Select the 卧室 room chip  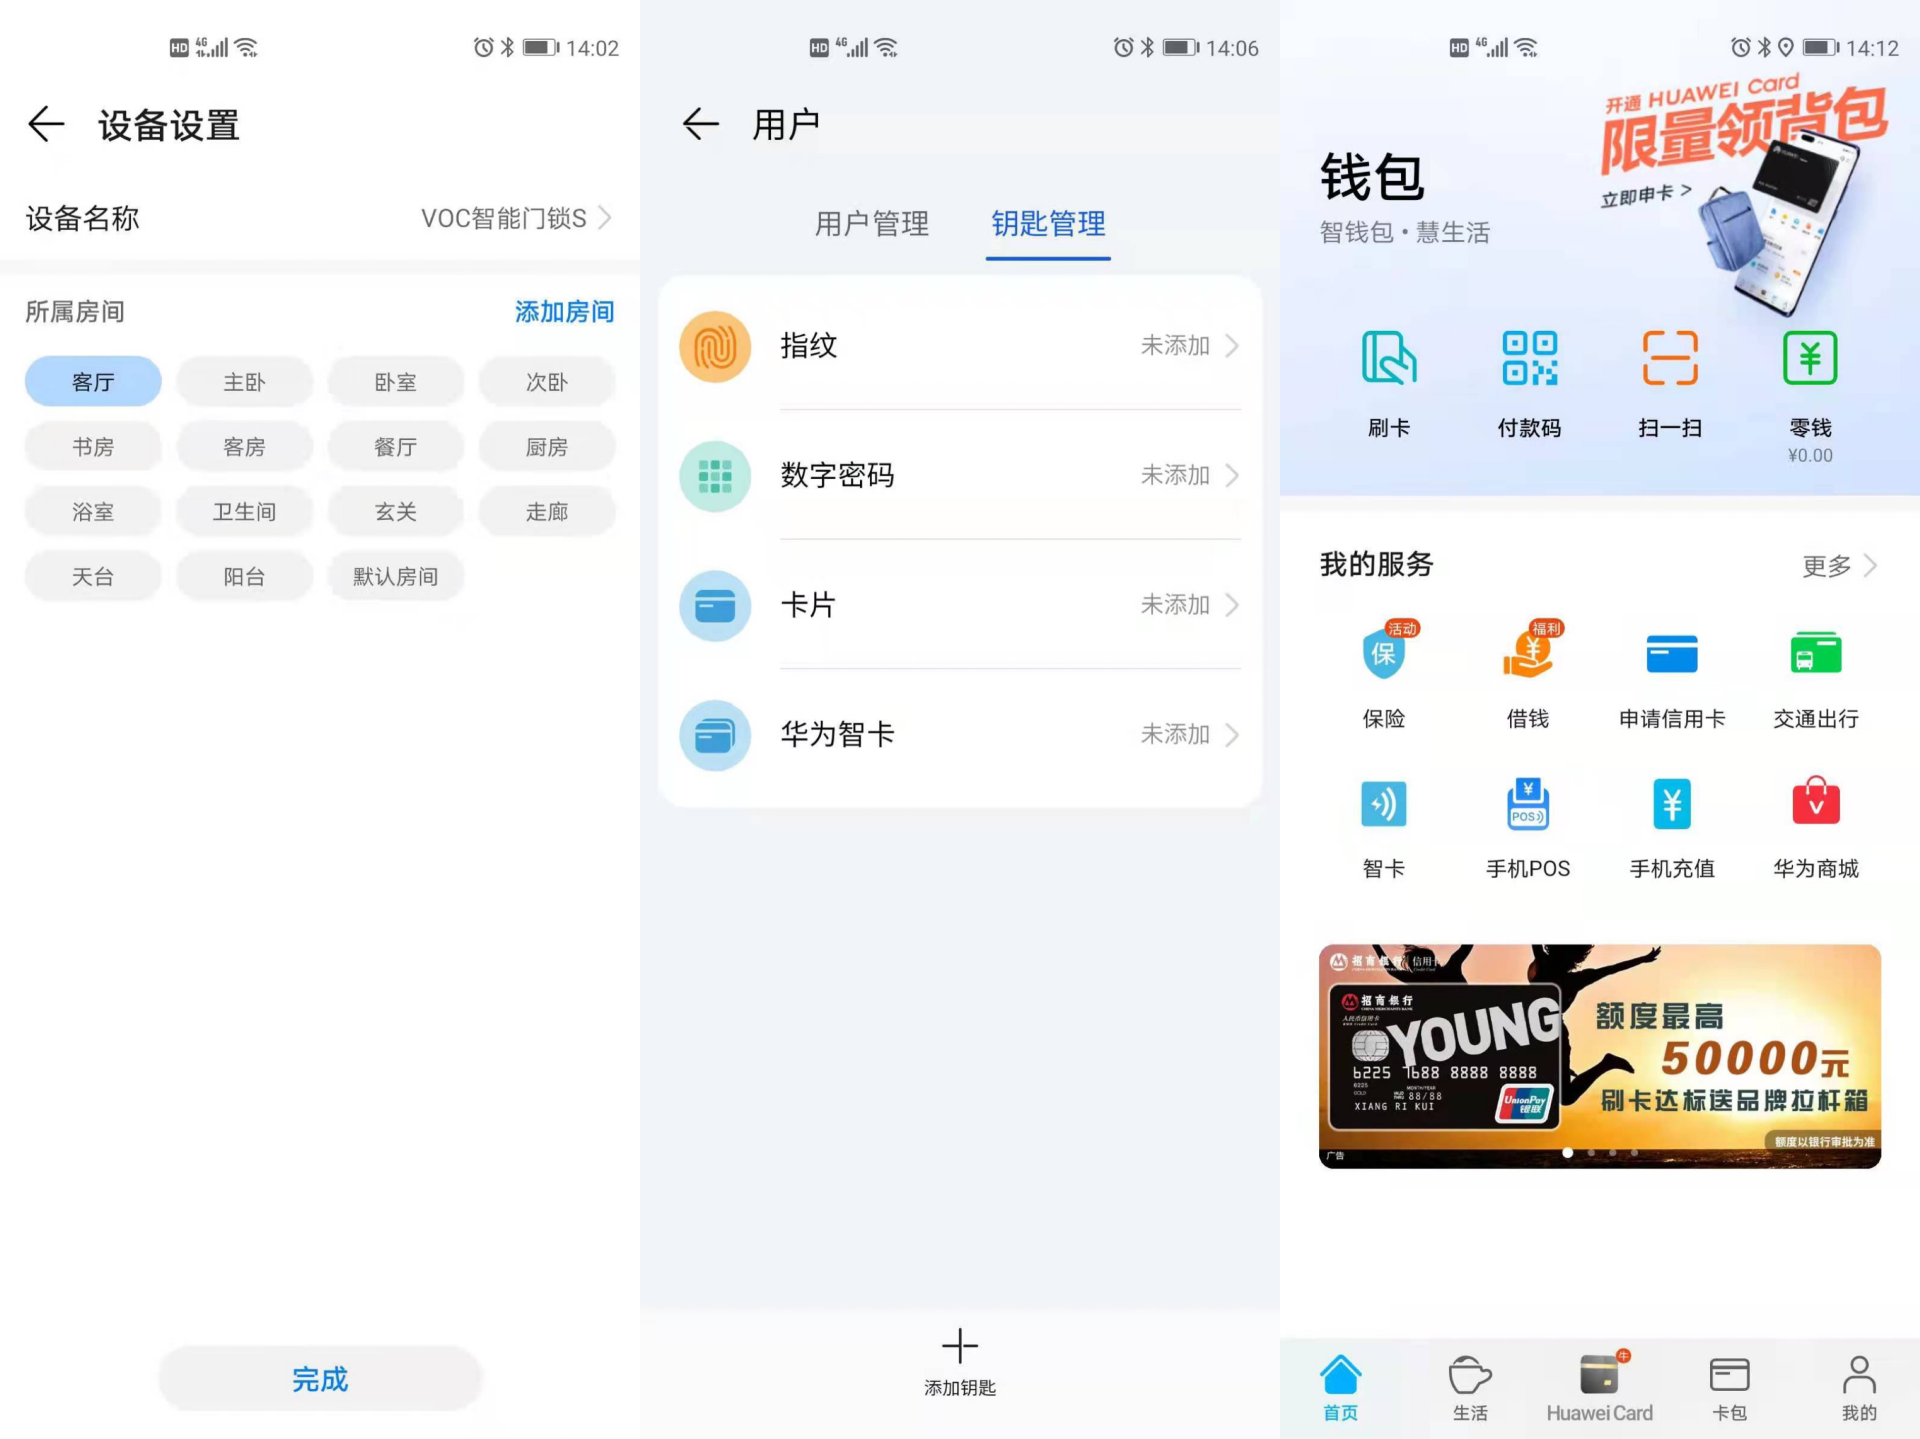pyautogui.click(x=395, y=382)
